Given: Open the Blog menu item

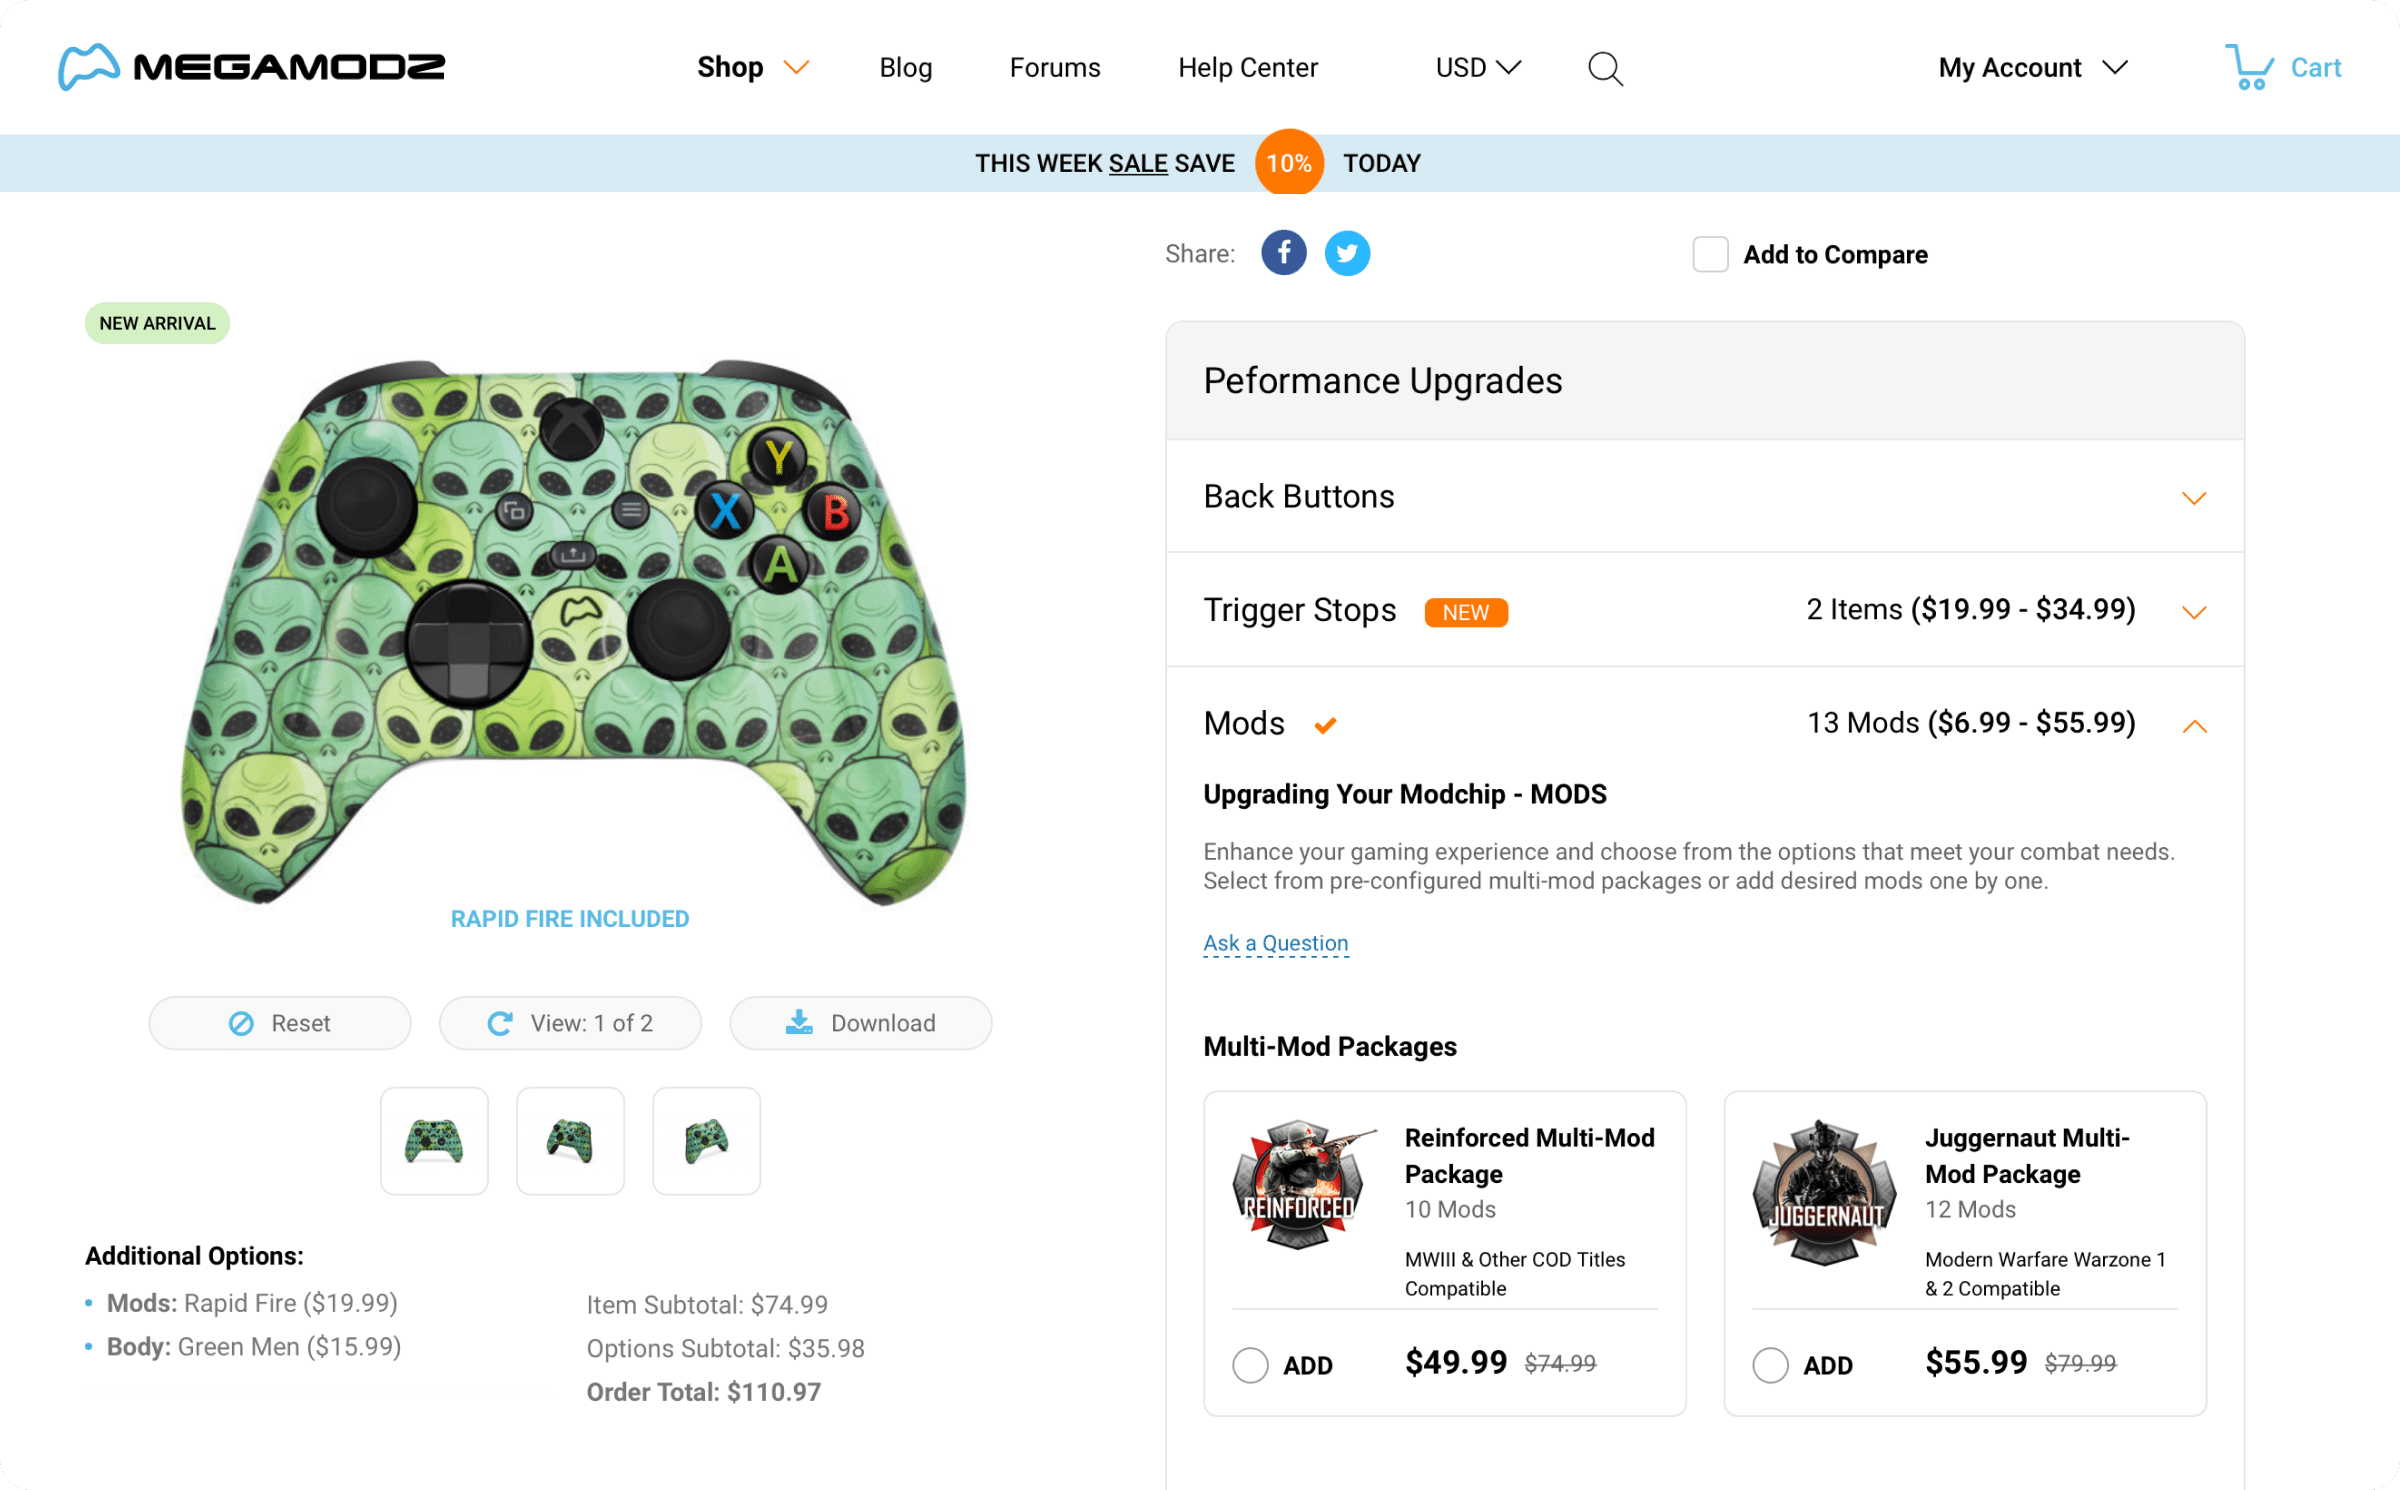Looking at the screenshot, I should (x=905, y=67).
